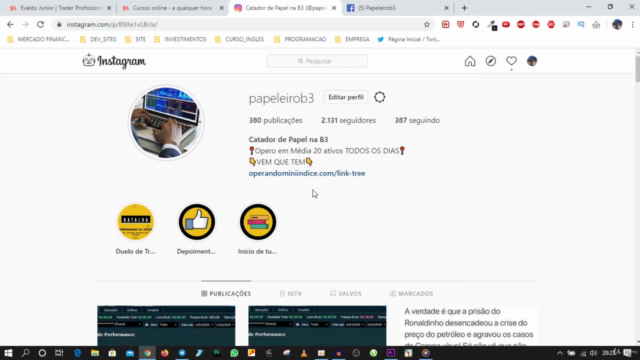Open Task View on taskbar
This screenshot has width=640, height=360.
pyautogui.click(x=59, y=353)
